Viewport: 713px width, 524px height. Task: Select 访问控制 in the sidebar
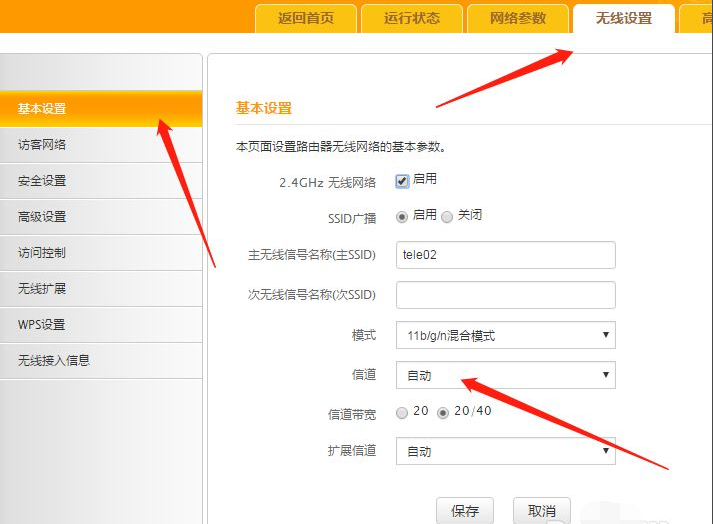point(101,252)
